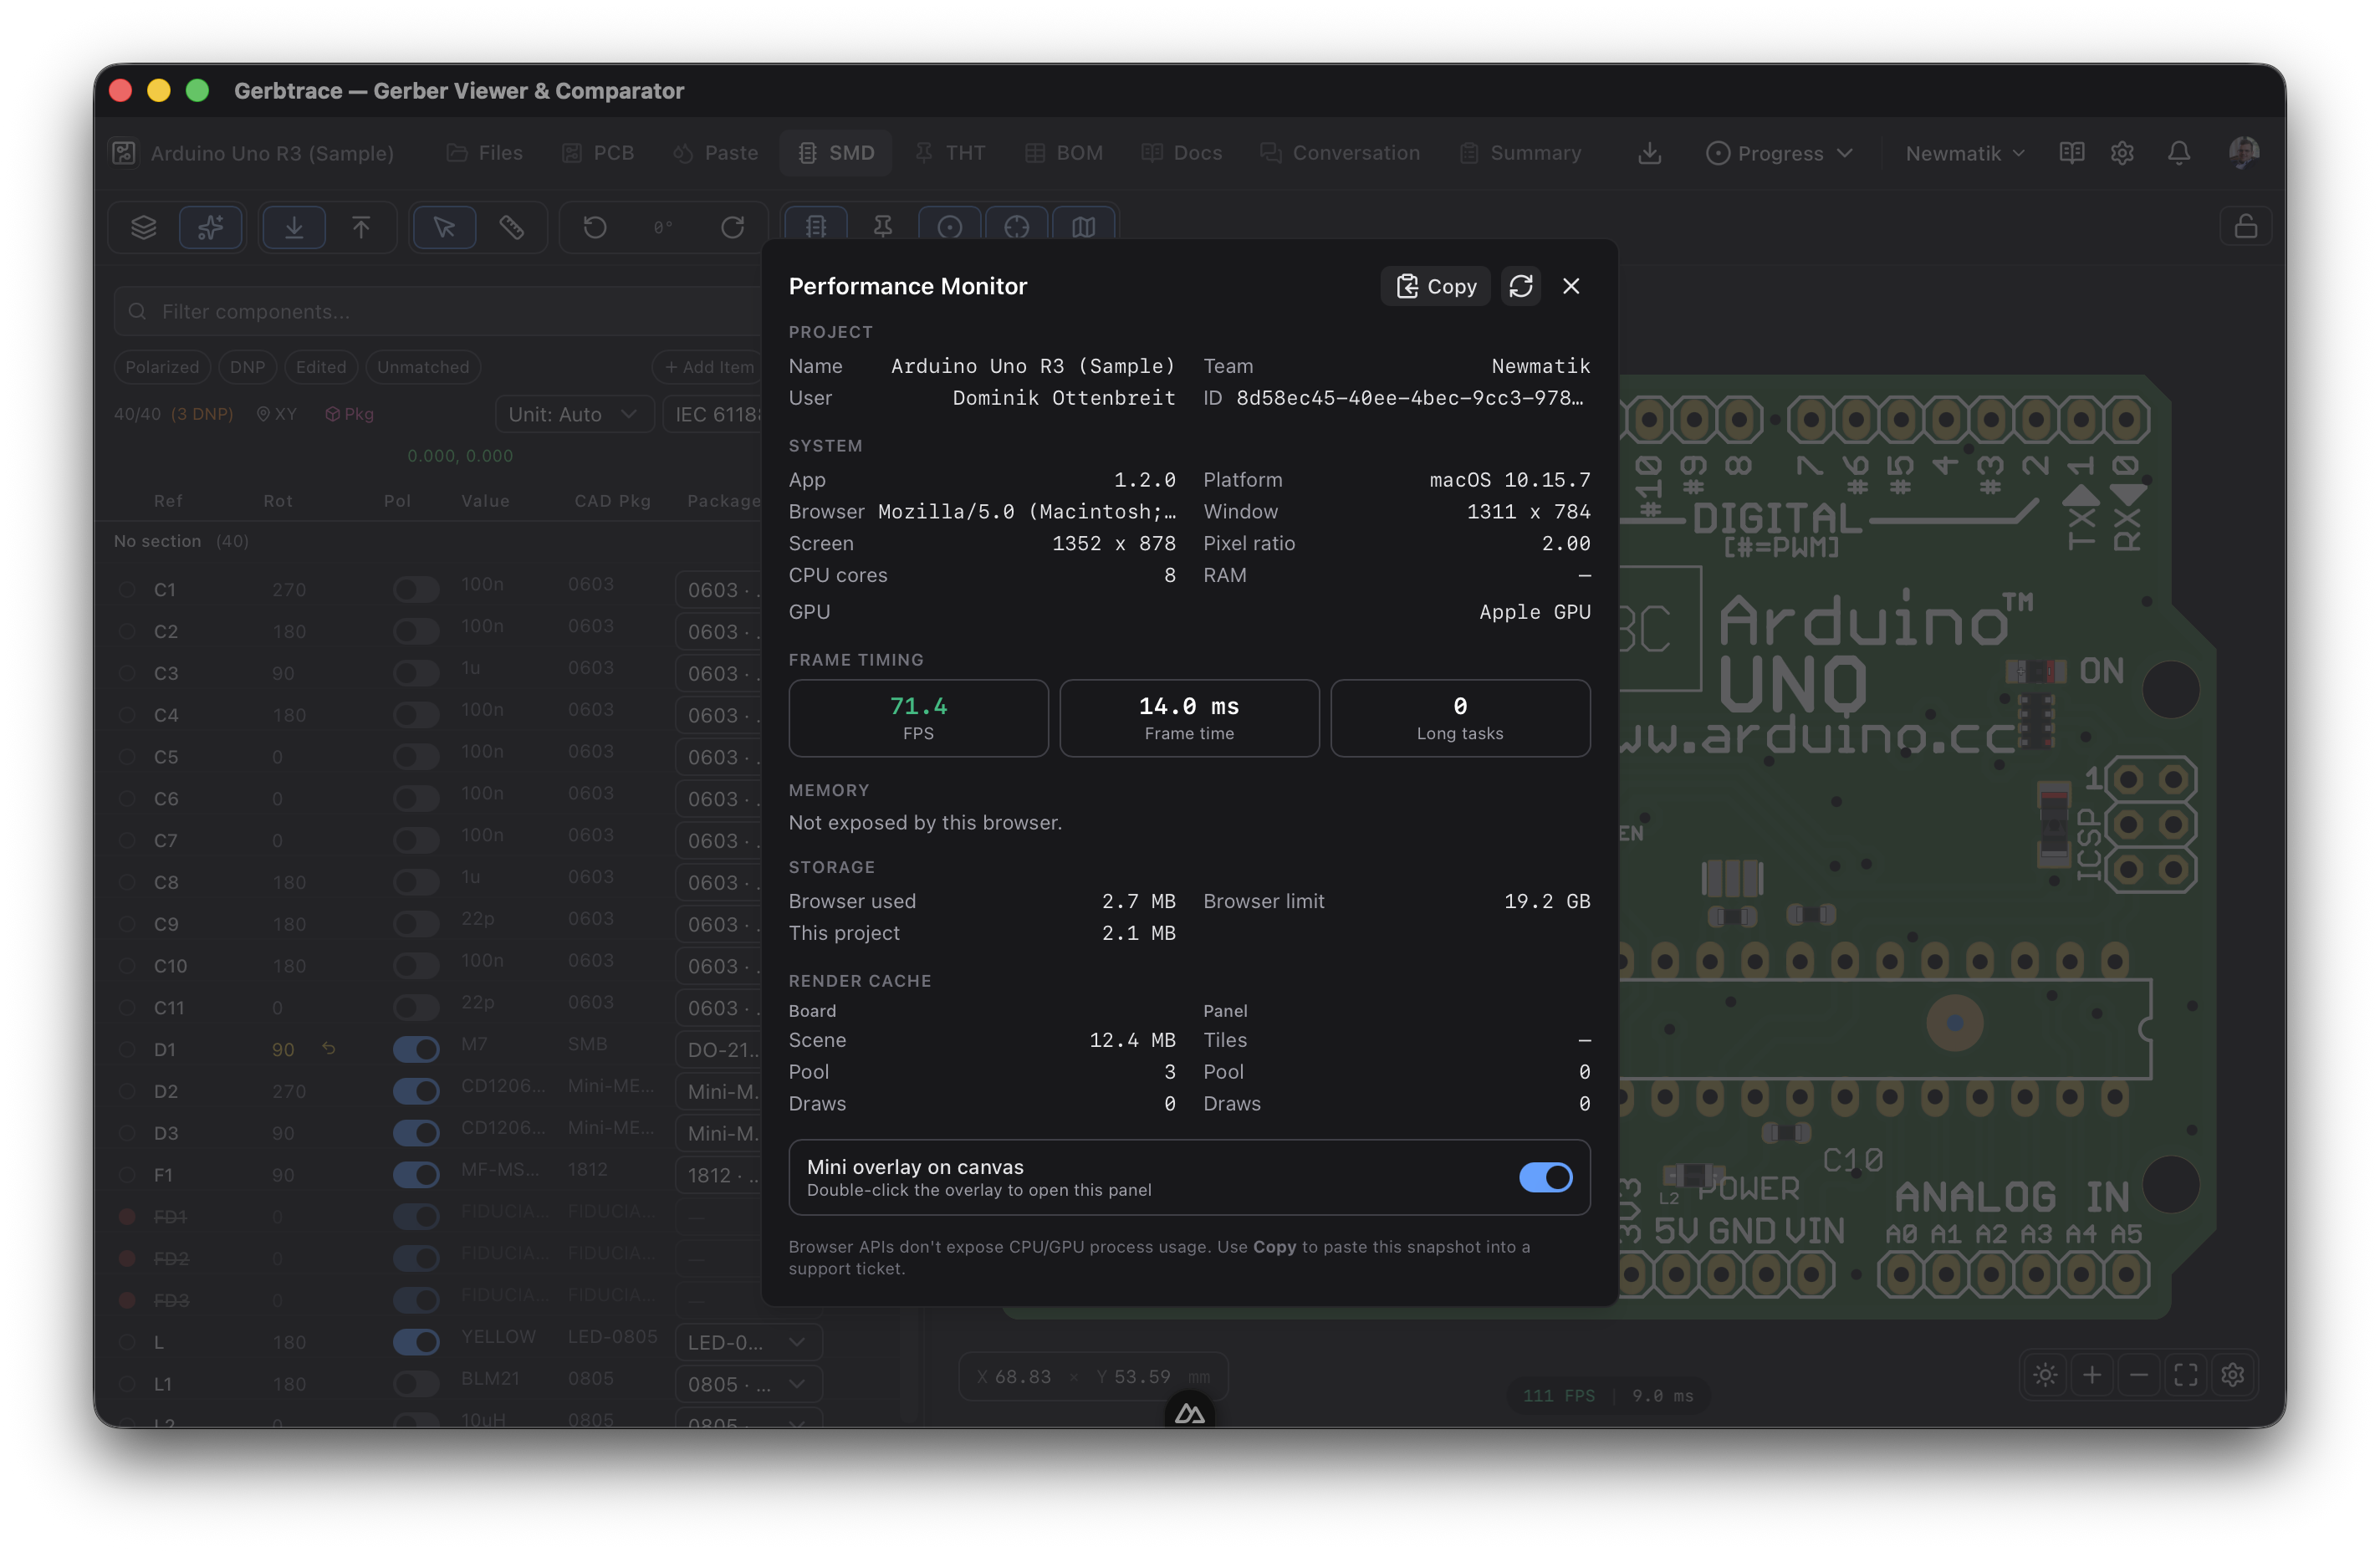2380x1552 pixels.
Task: Open the 0805 package dropdown for L1
Action: [x=748, y=1384]
